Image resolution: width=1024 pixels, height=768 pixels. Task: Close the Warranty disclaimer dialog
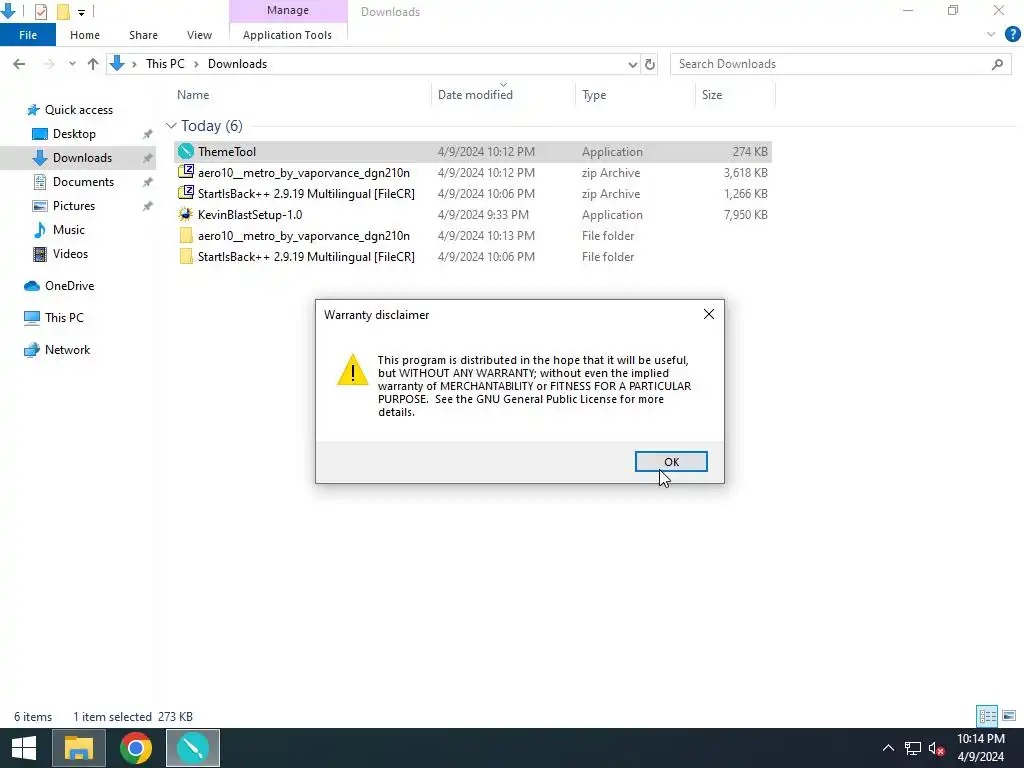pos(709,314)
